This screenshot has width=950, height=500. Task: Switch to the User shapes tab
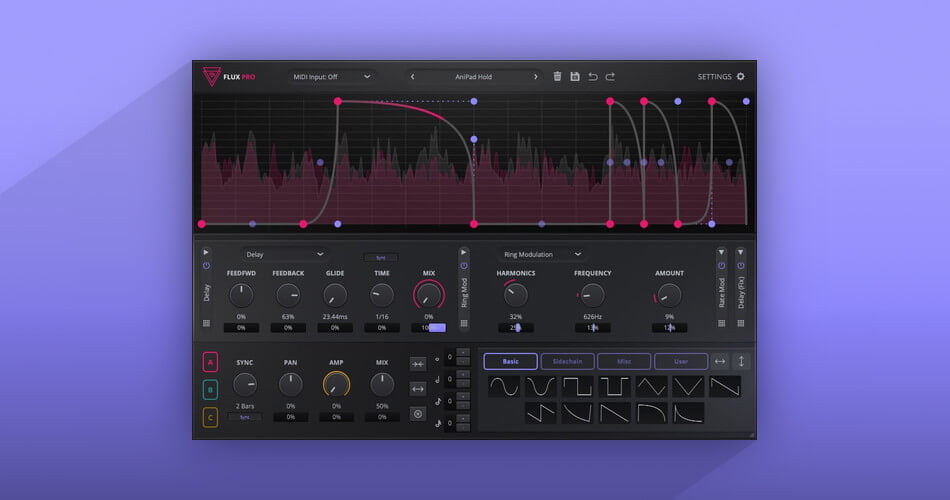(x=680, y=361)
